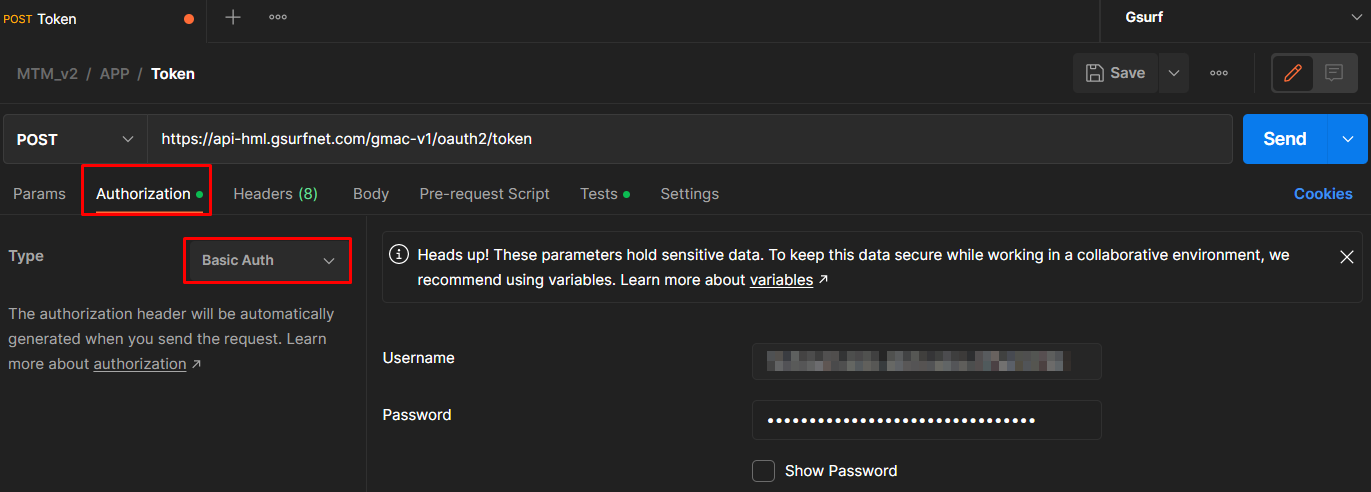
Task: Open the Gsurf environment selector
Action: pyautogui.click(x=1235, y=17)
